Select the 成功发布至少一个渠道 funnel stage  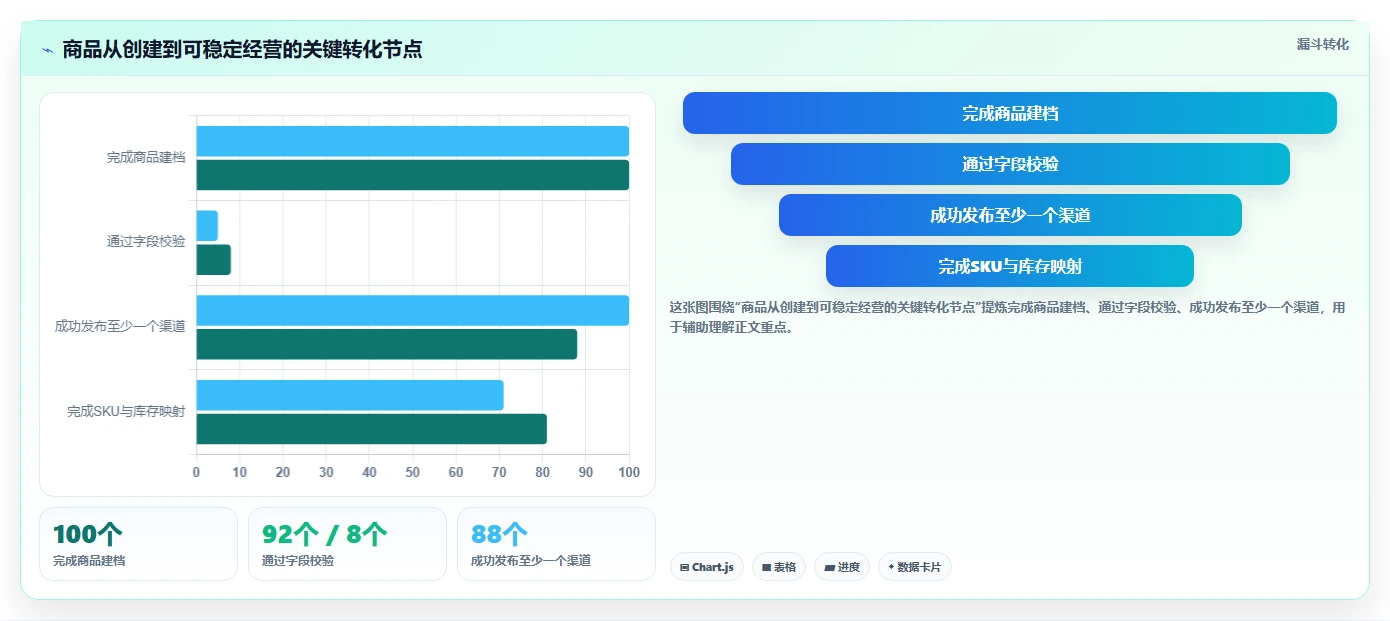(x=1010, y=215)
